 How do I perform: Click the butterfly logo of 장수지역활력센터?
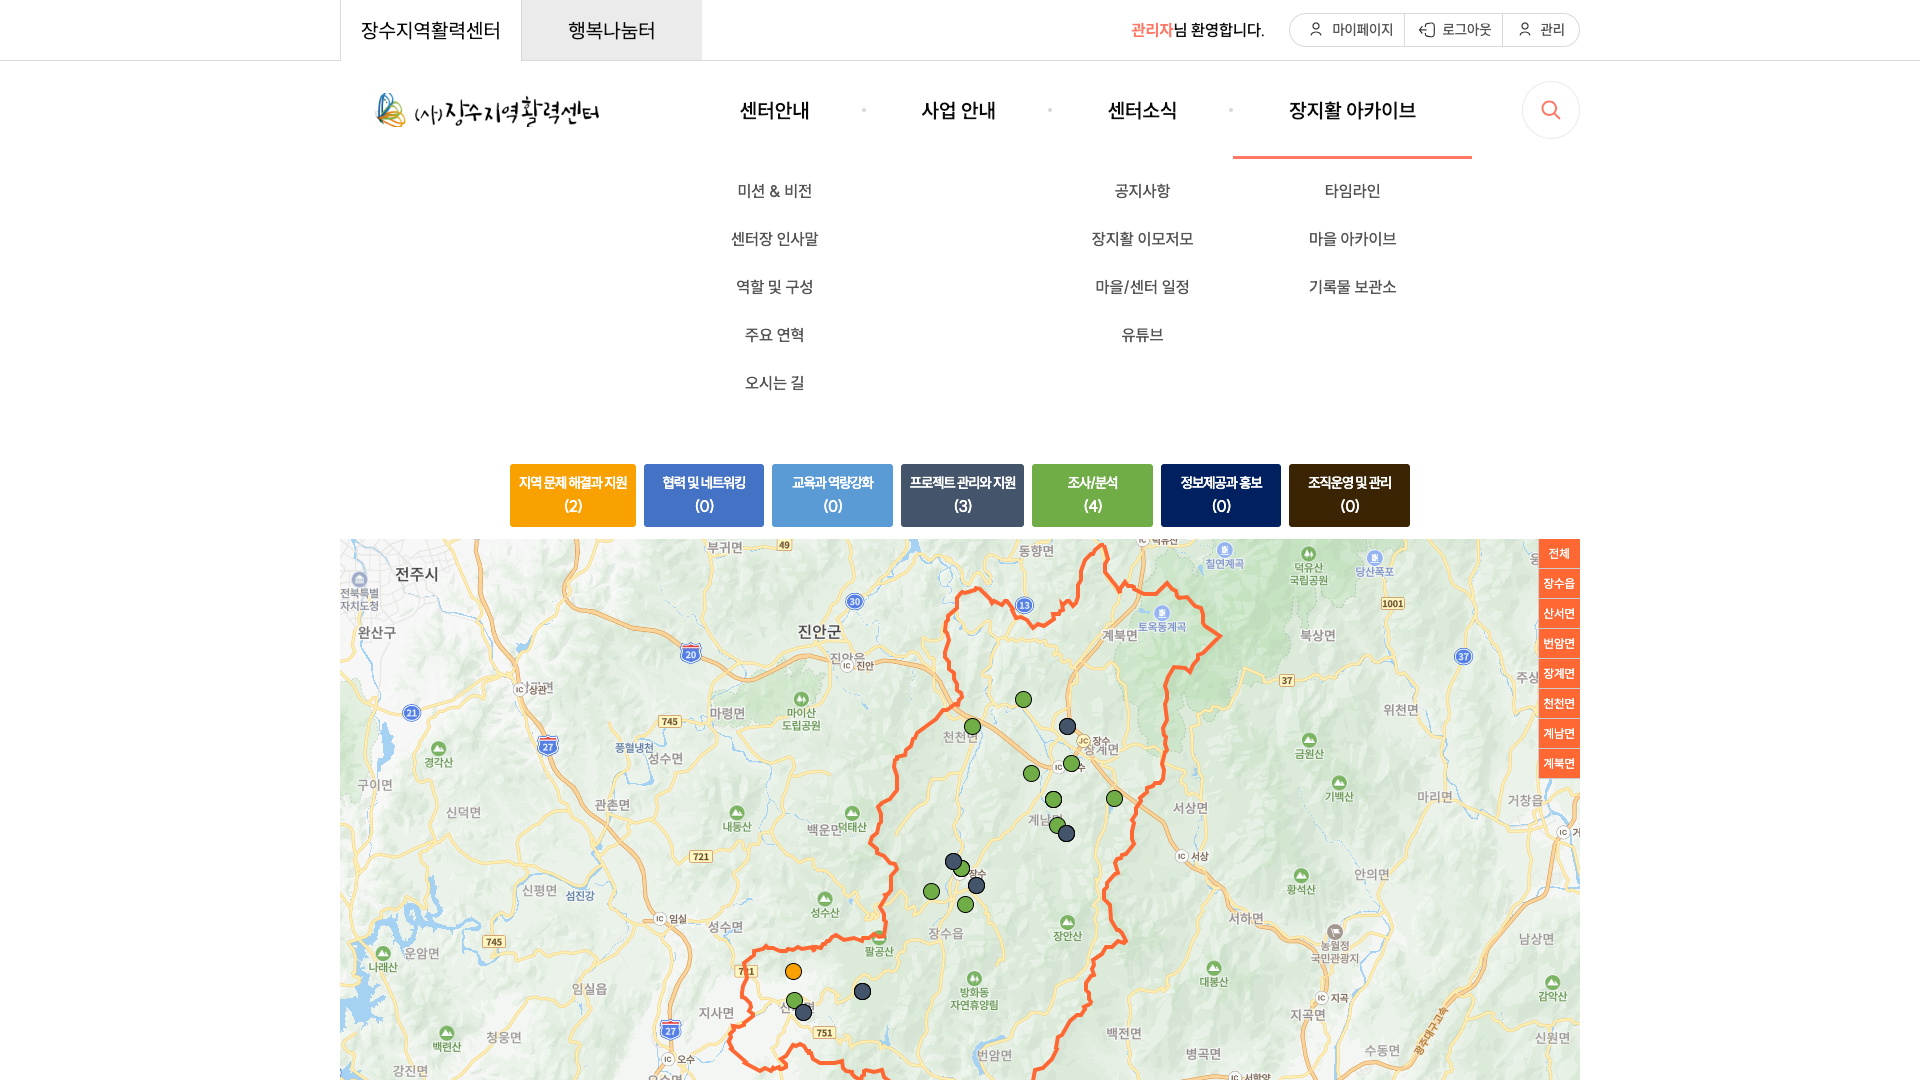pos(390,110)
